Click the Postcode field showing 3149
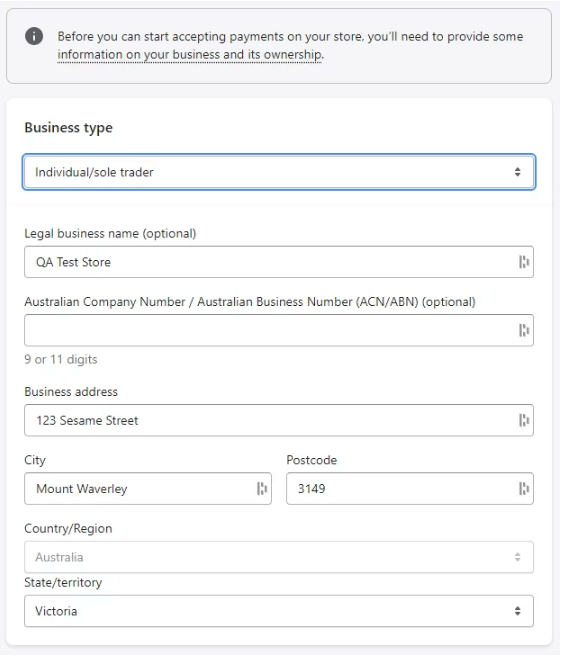The image size is (563, 660). click(410, 489)
